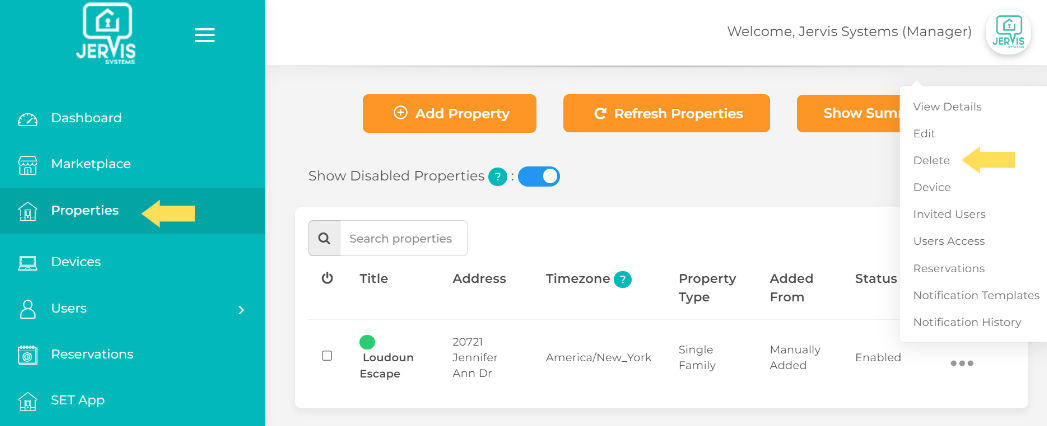Click the Dashboard gauge icon in sidebar

click(28, 119)
